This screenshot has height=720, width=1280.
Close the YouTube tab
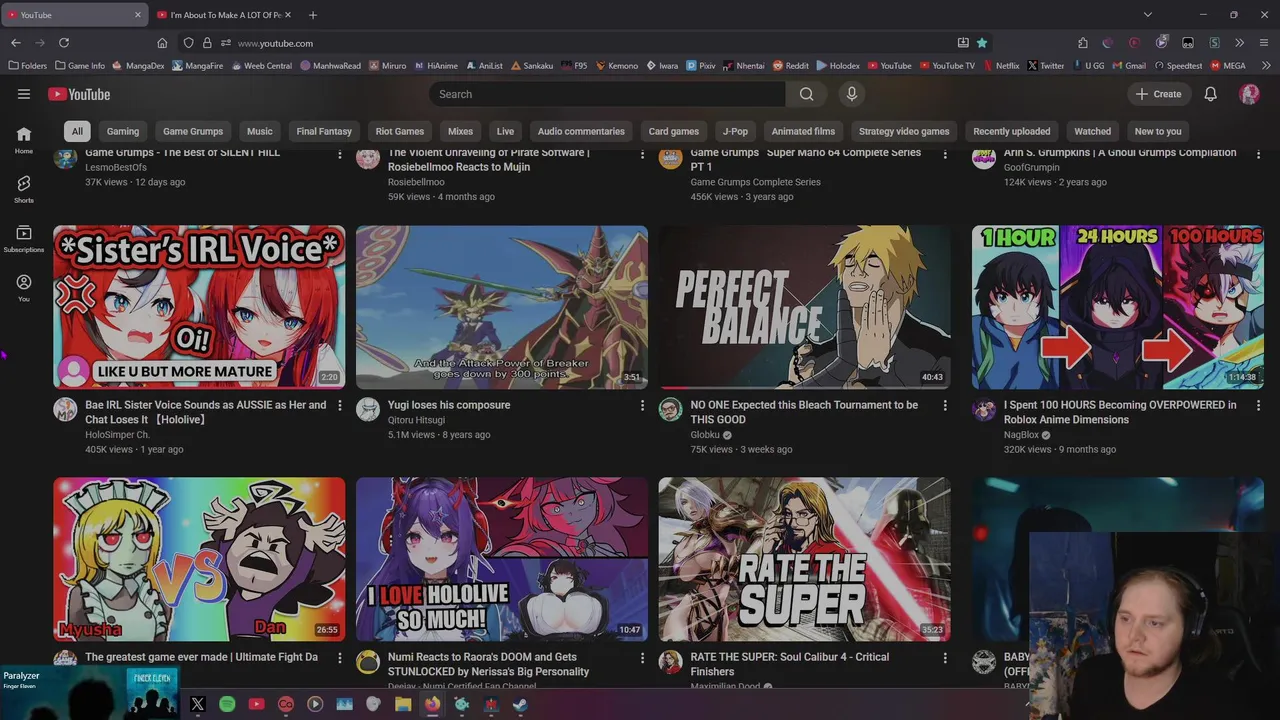[x=138, y=15]
